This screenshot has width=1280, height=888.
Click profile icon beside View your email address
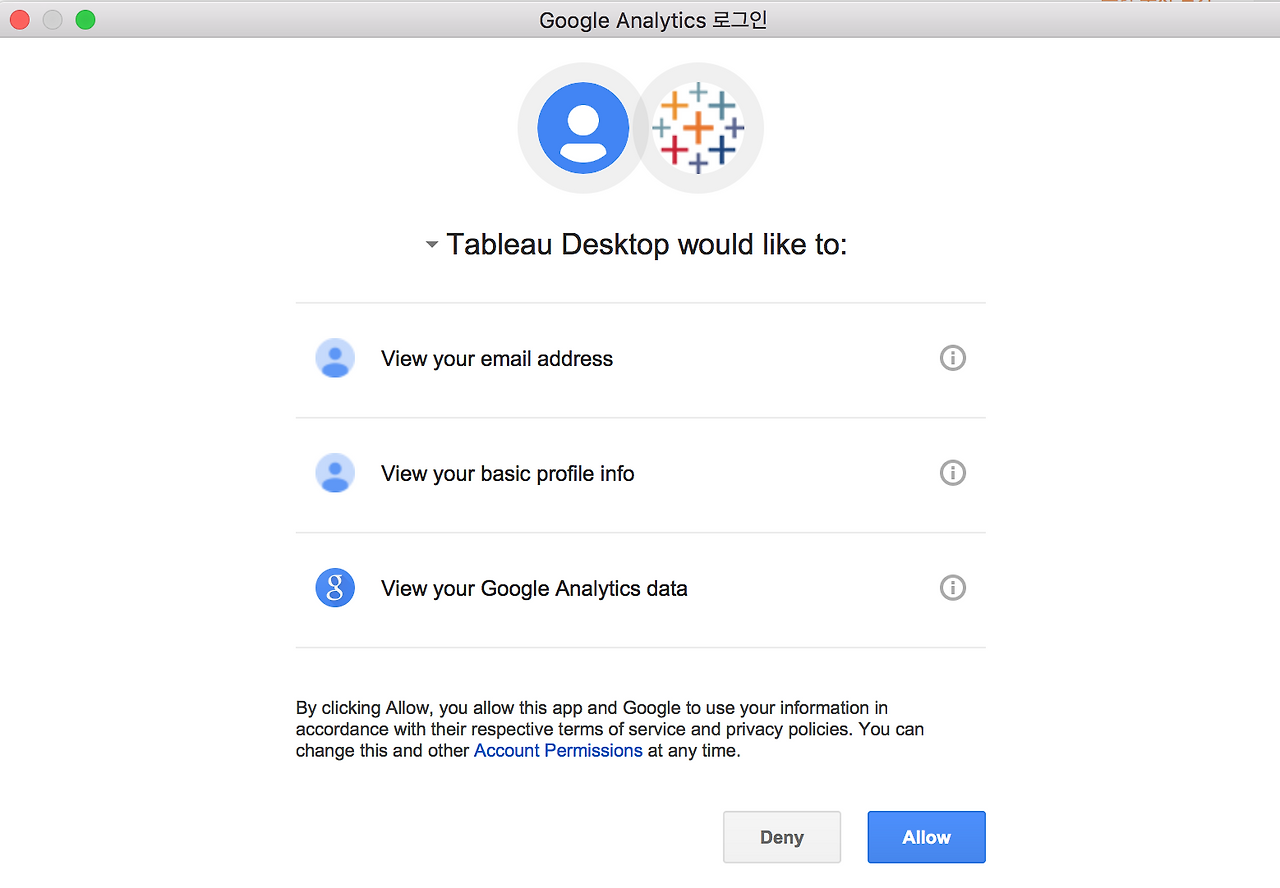click(335, 358)
